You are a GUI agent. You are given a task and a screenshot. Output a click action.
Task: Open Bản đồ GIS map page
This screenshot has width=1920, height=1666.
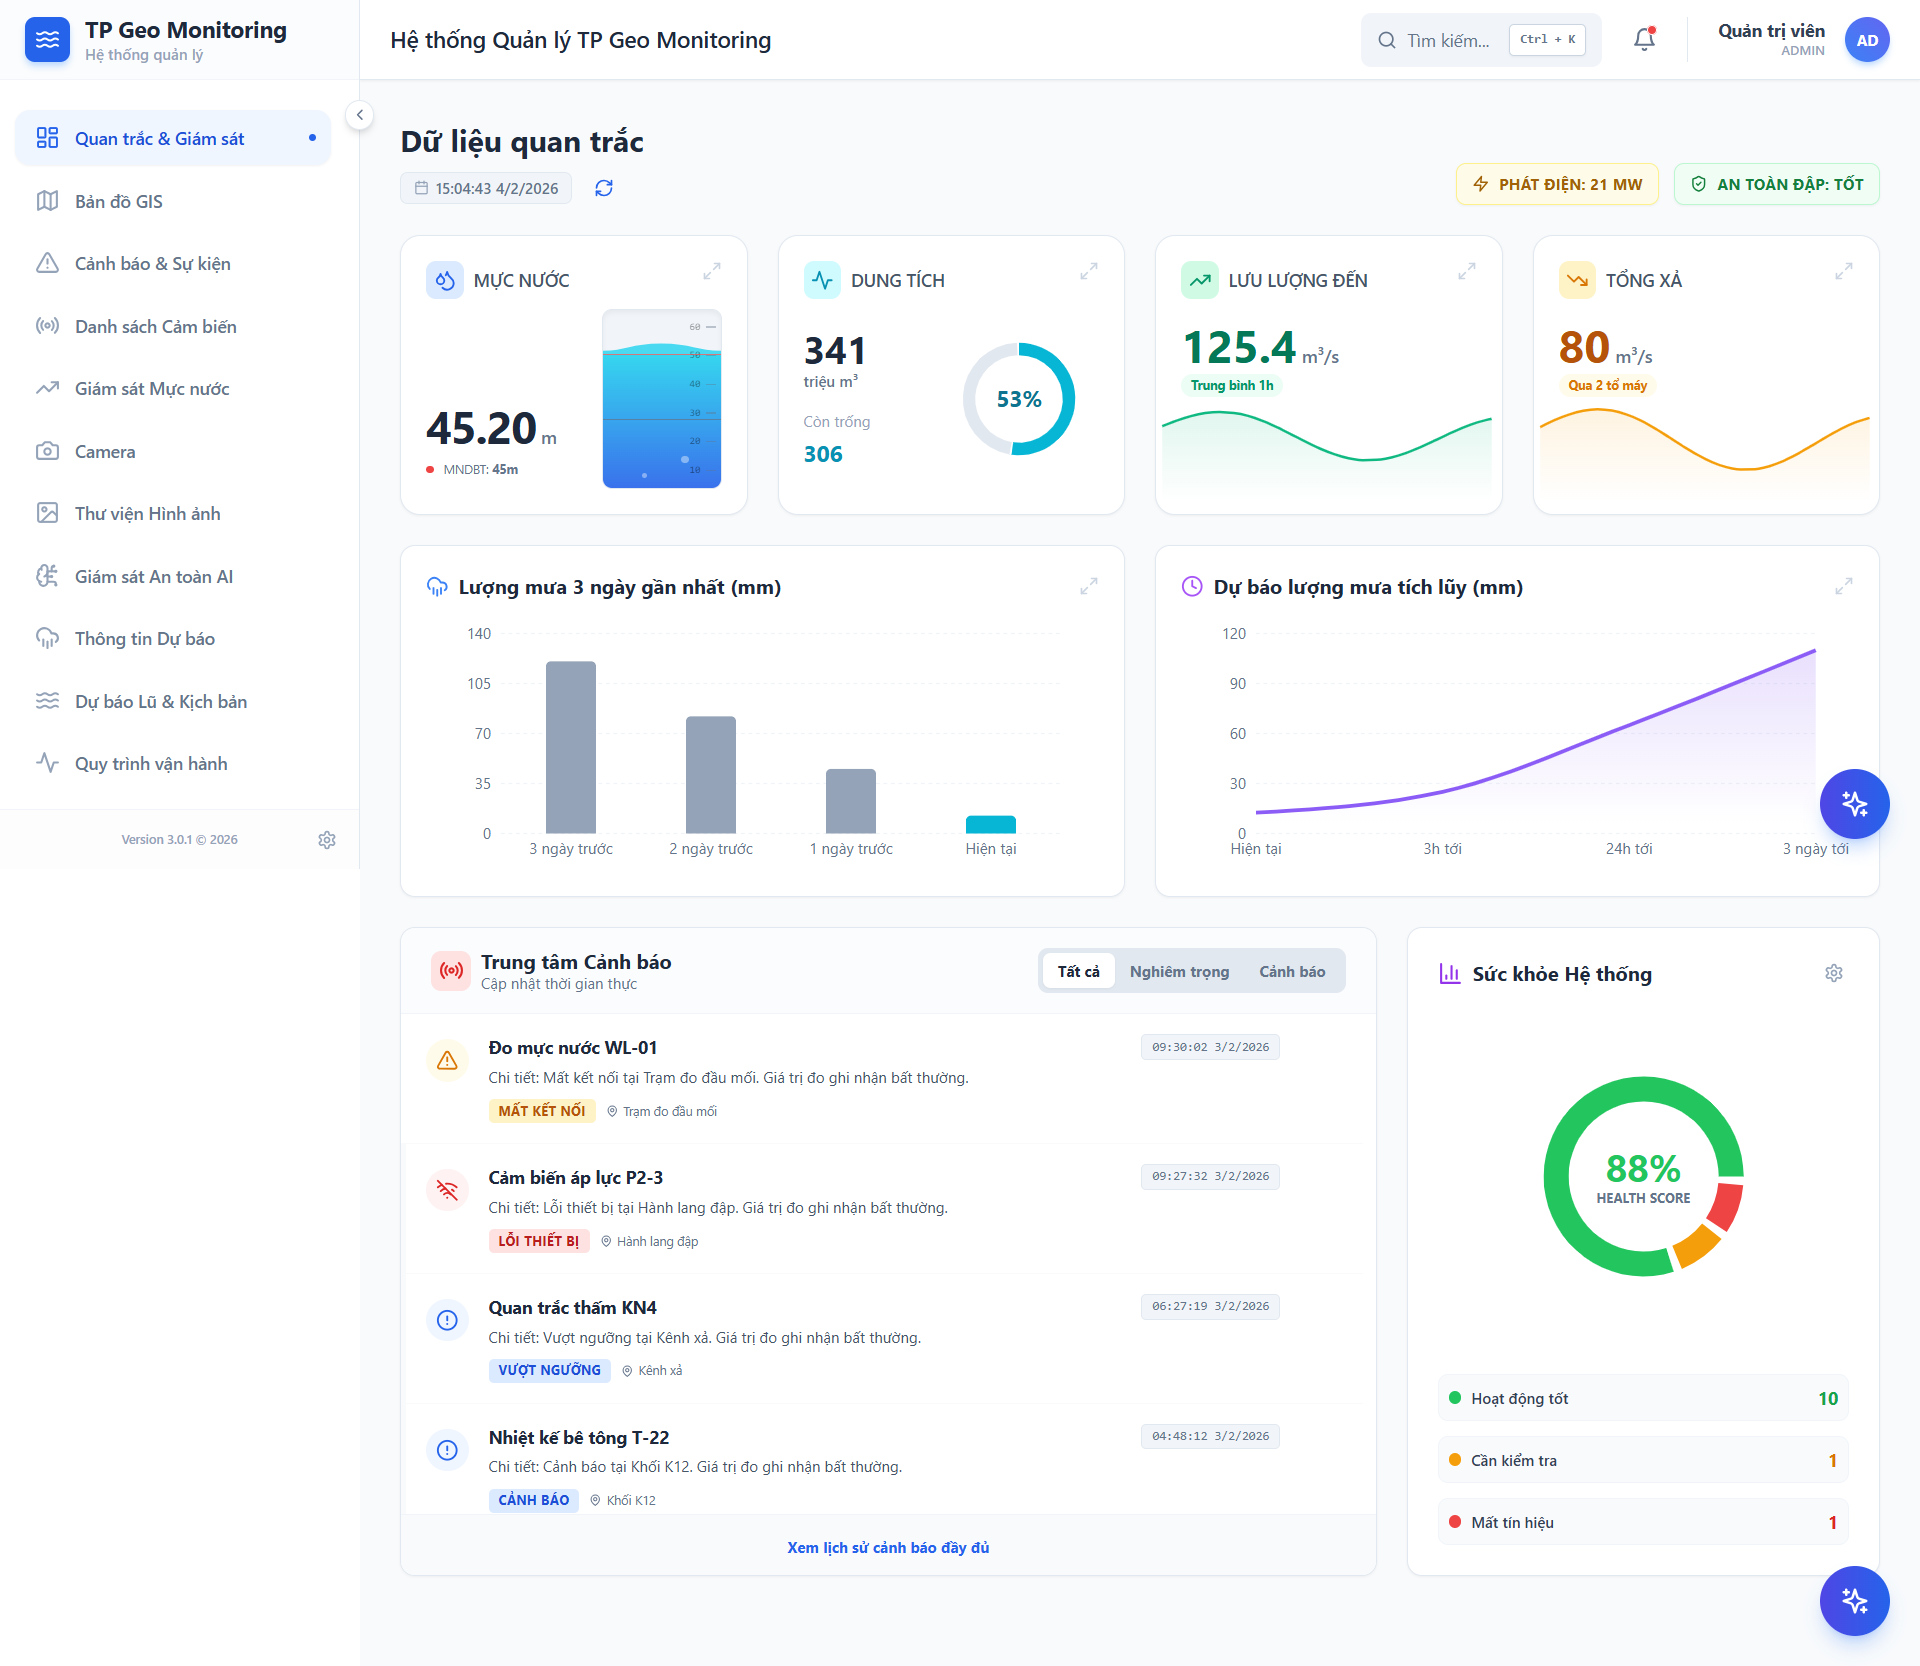click(x=118, y=202)
